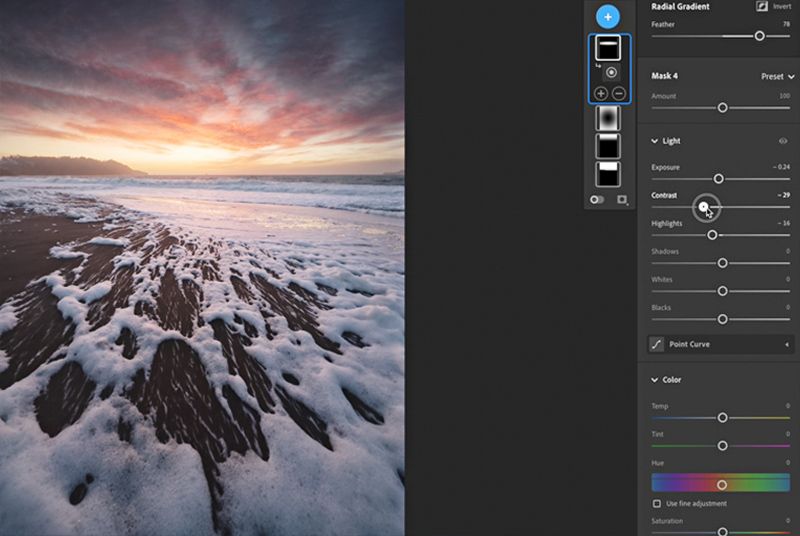Click the Add to mask plus icon

click(x=600, y=93)
